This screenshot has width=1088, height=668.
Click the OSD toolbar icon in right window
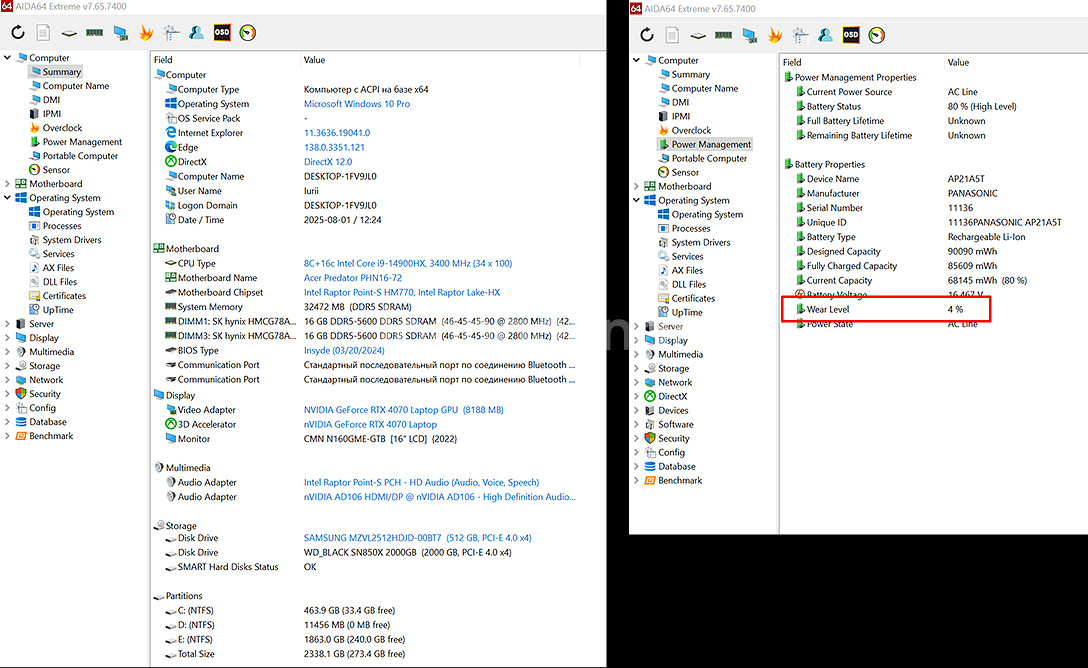click(x=851, y=35)
